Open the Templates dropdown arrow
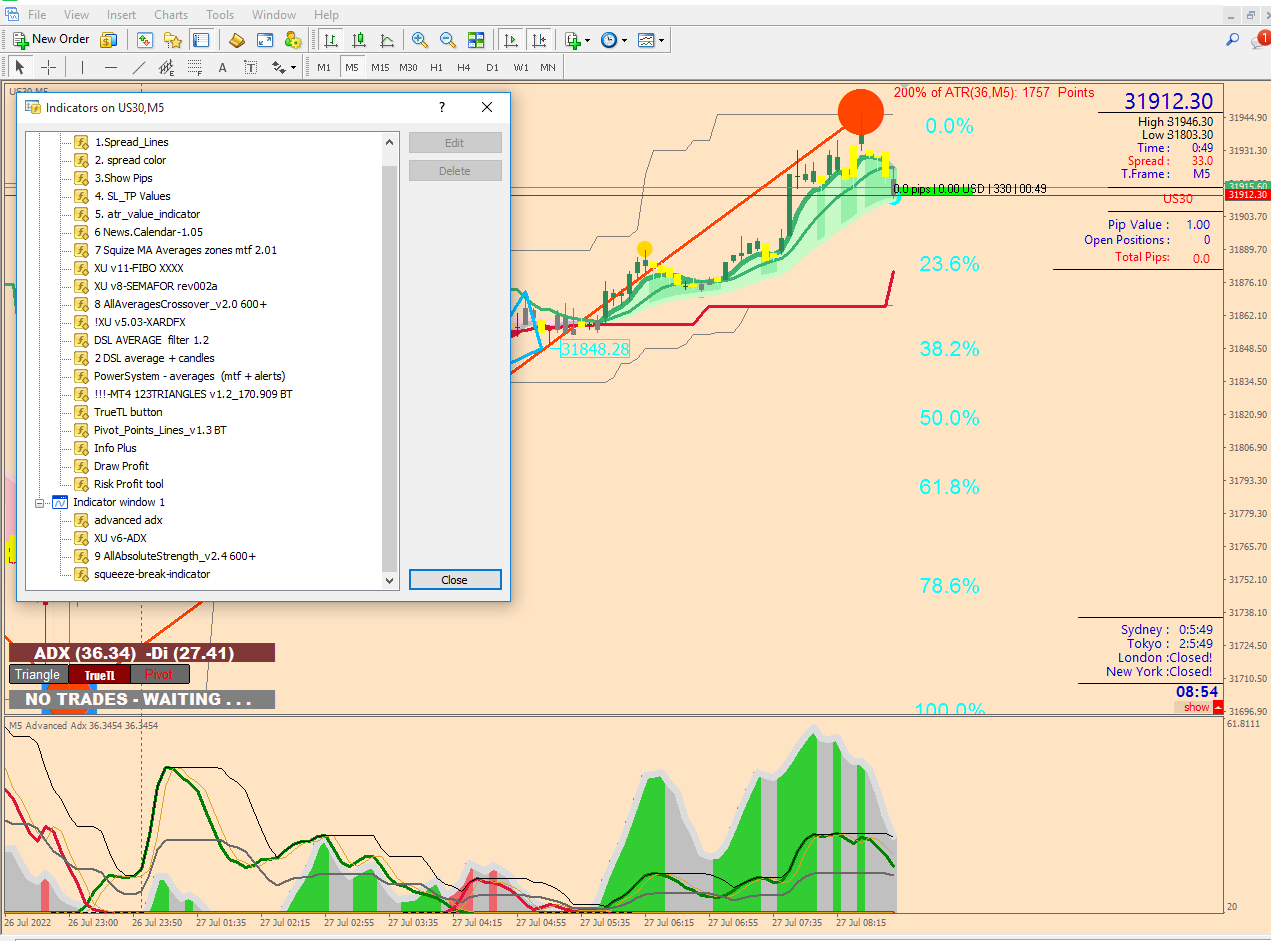 (x=662, y=41)
